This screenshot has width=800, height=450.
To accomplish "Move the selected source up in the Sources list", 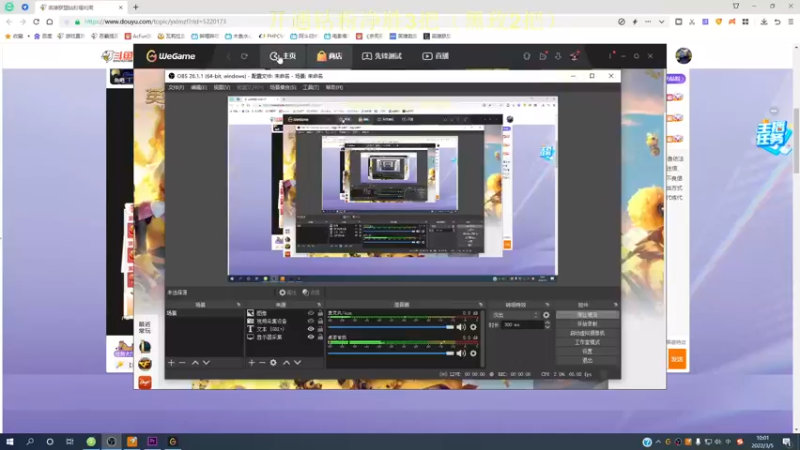I will coord(286,362).
